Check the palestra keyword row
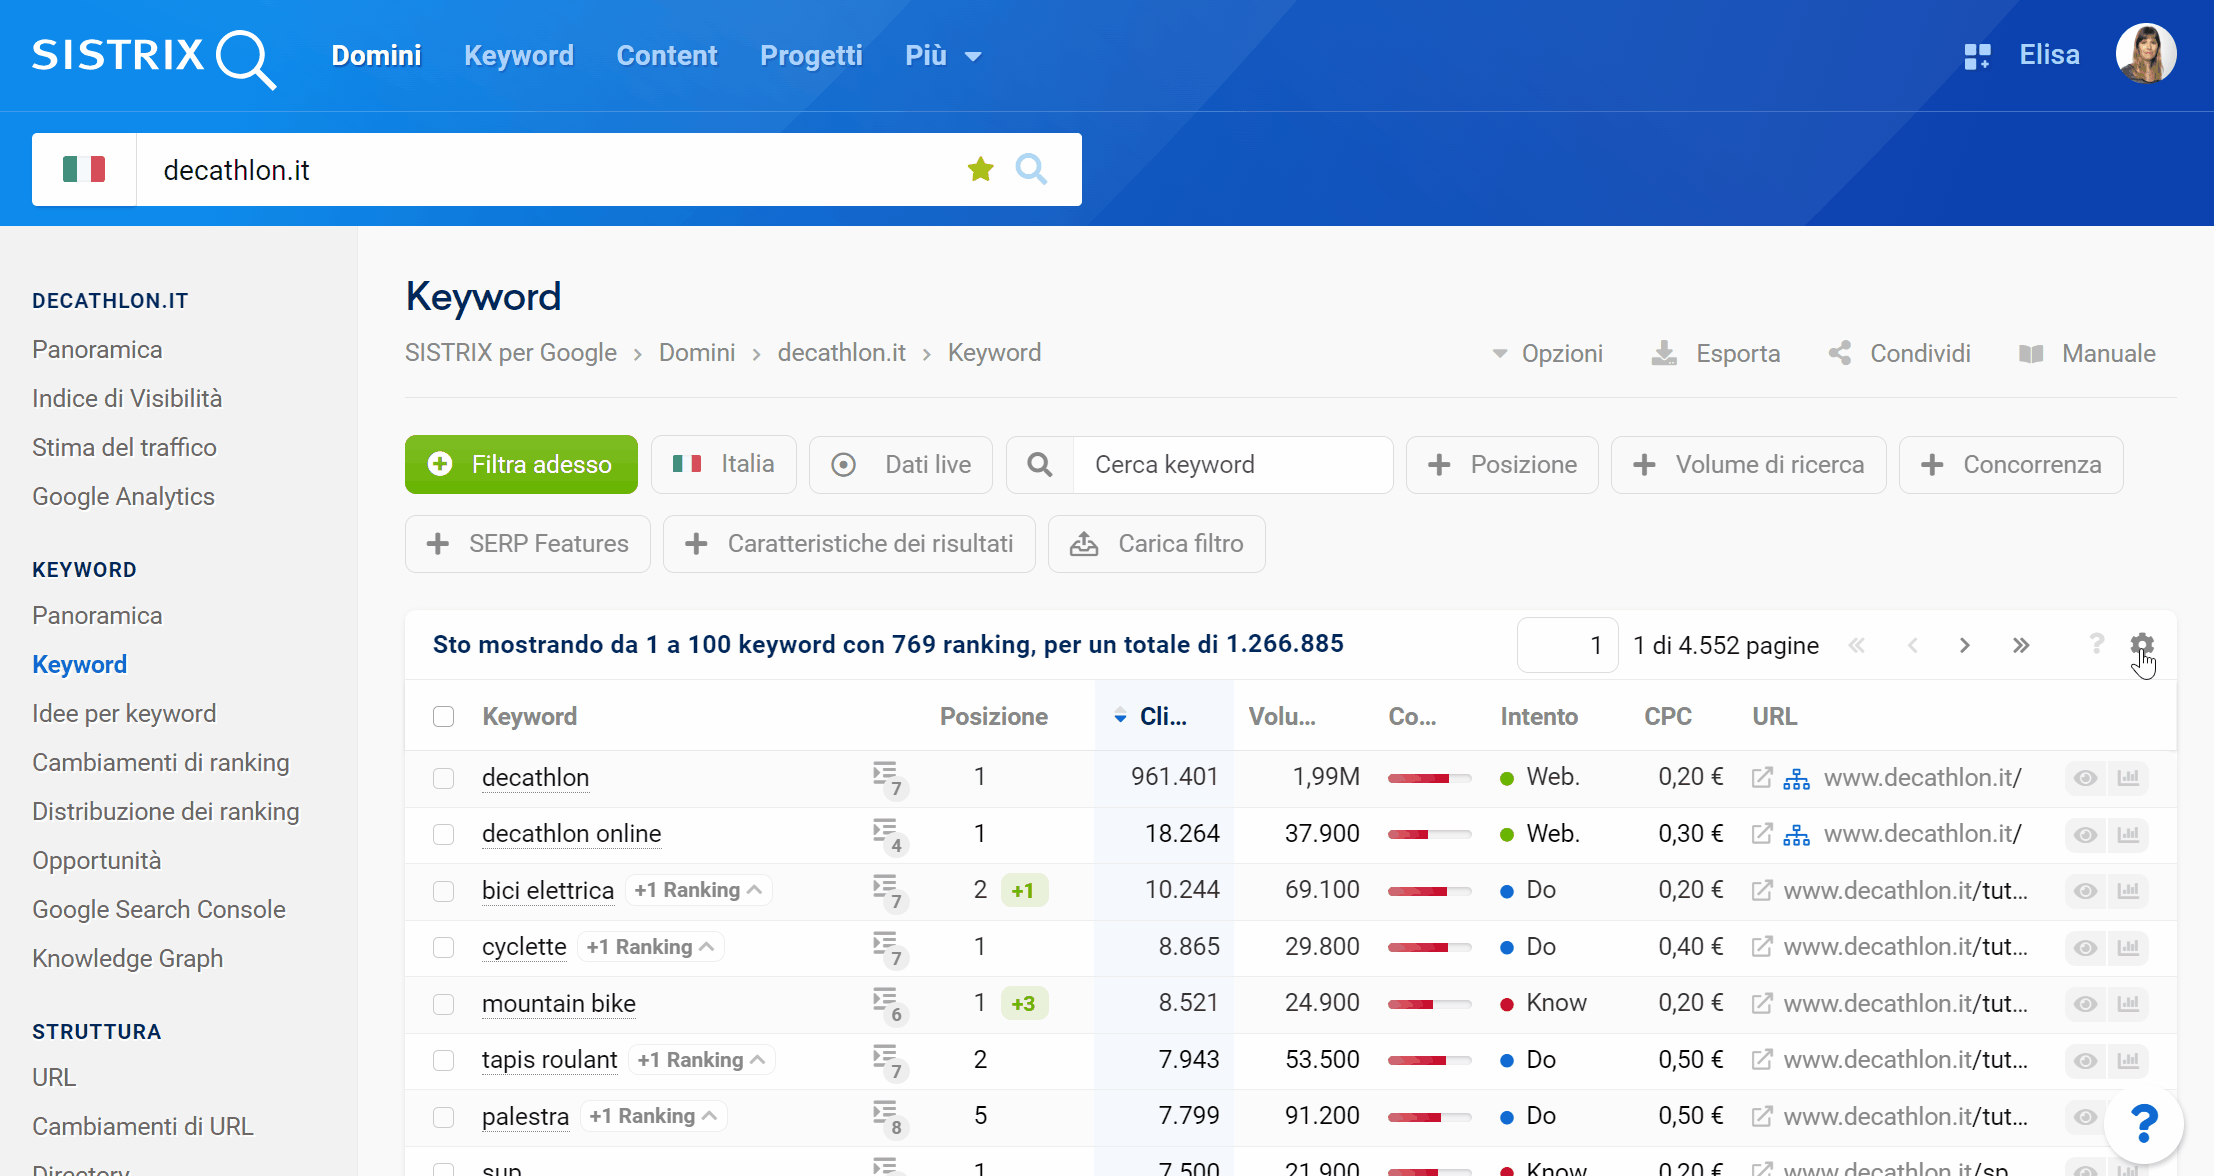Viewport: 2214px width, 1176px height. click(443, 1117)
